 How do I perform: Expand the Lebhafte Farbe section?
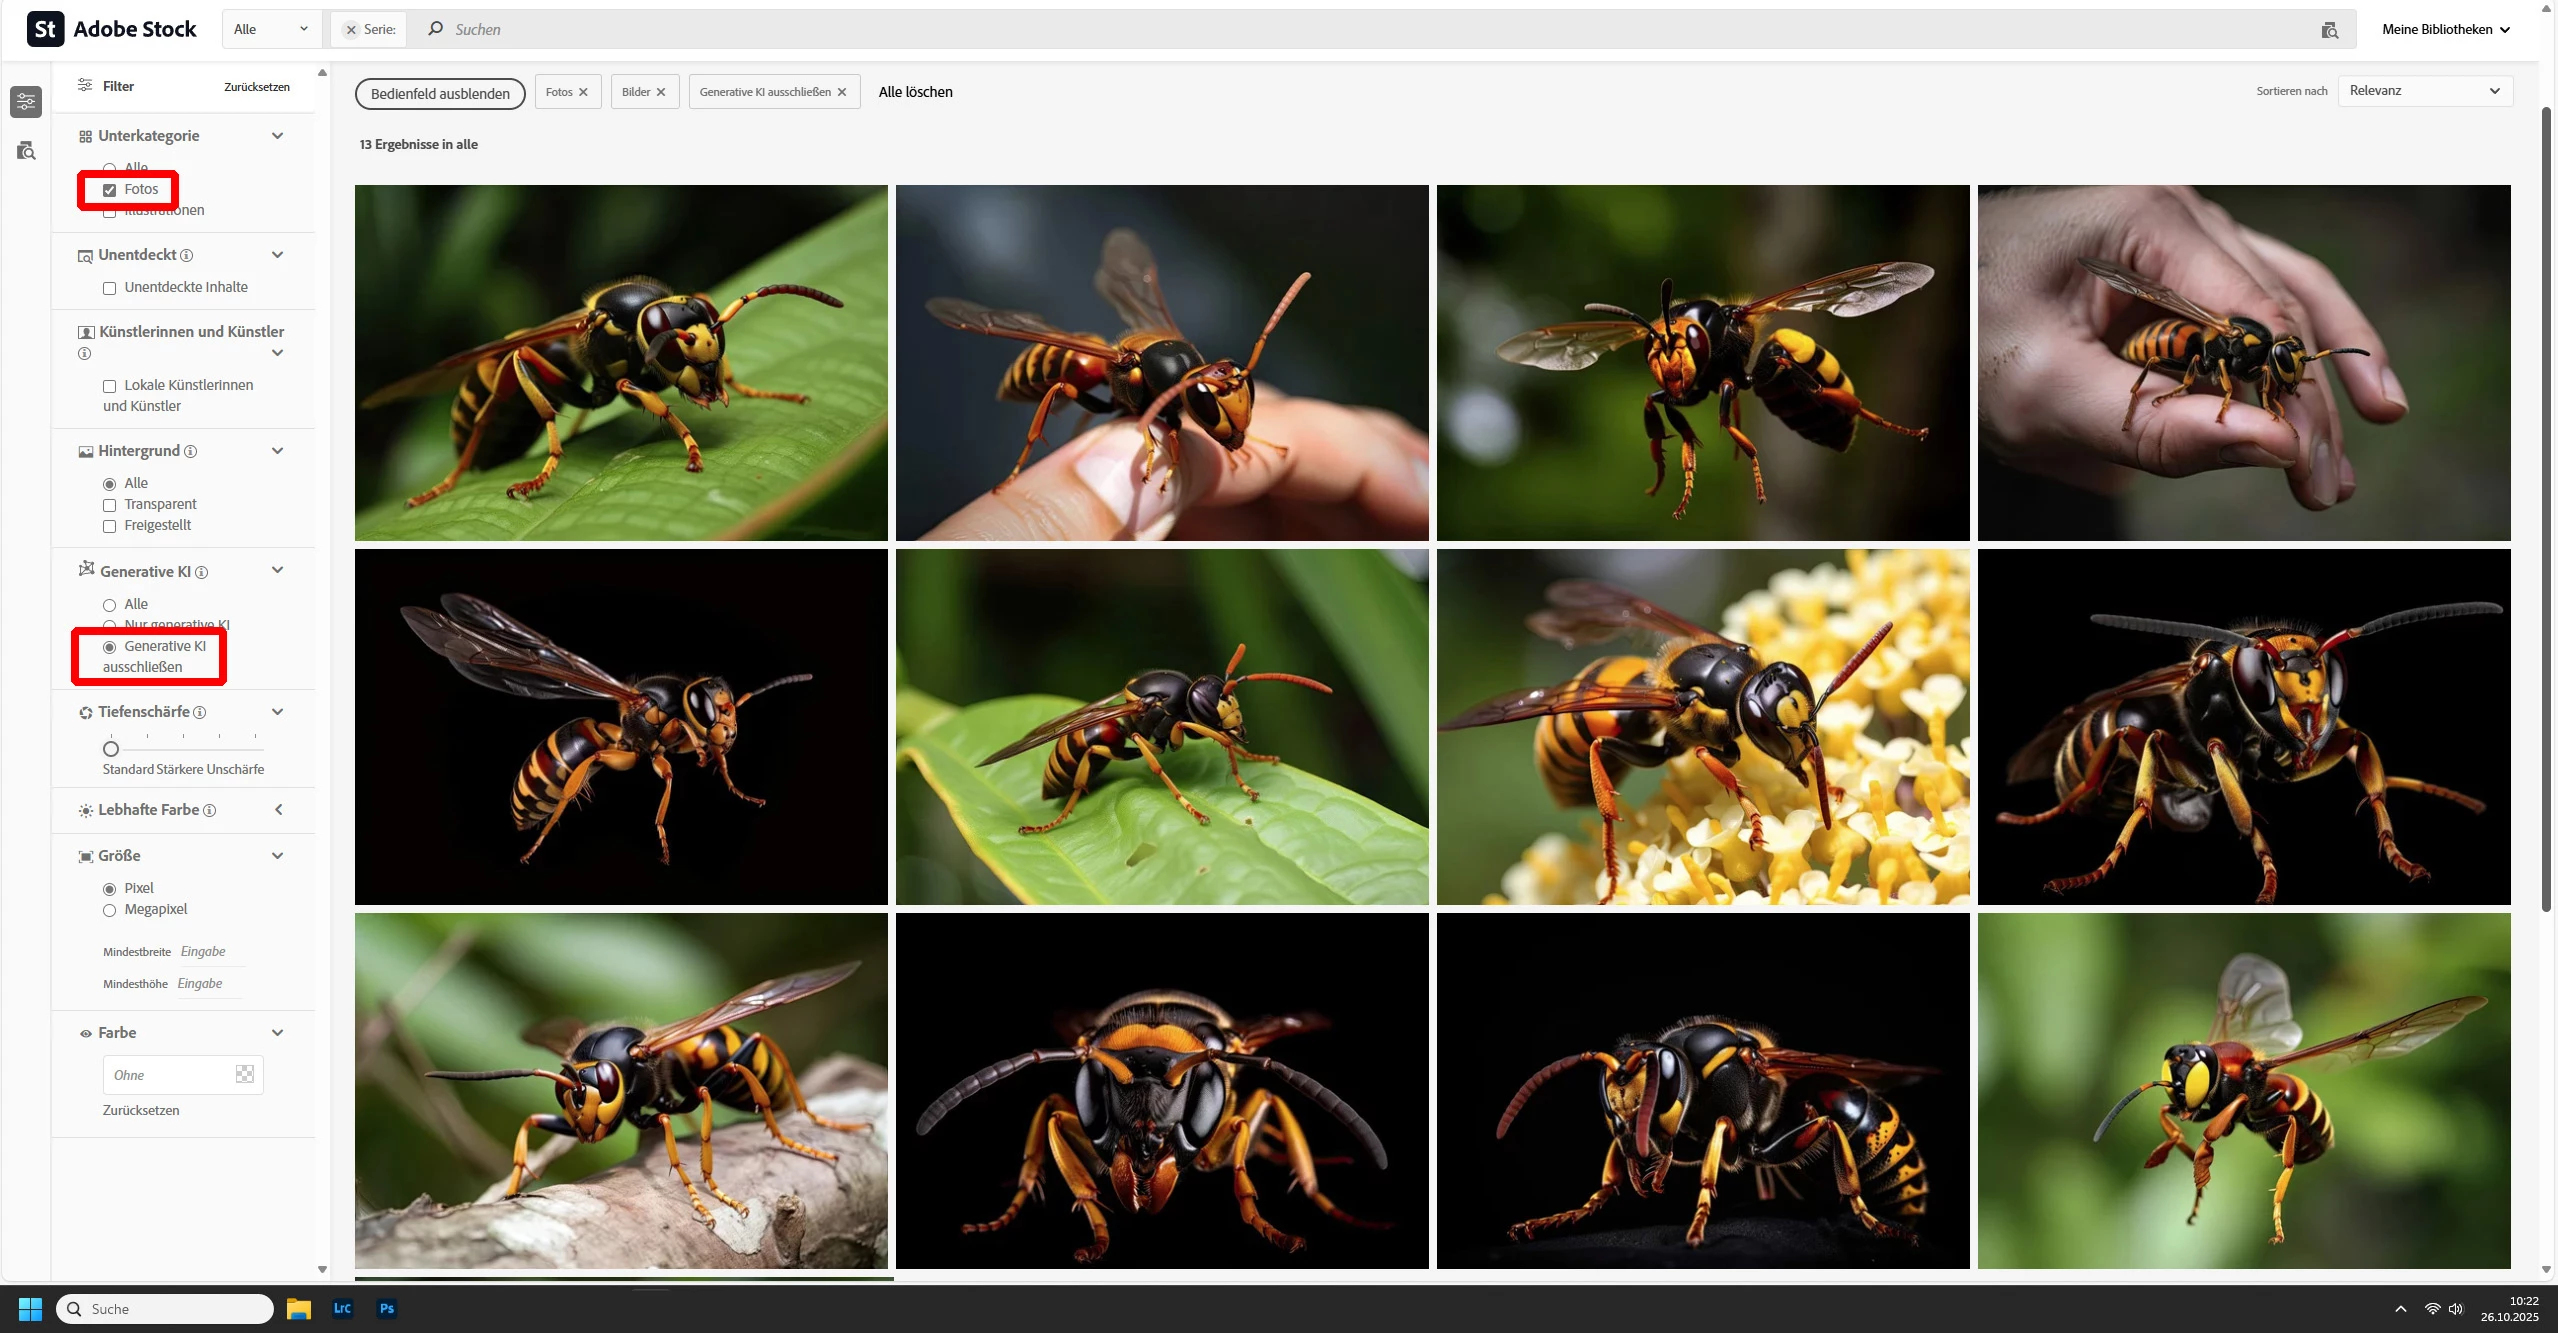[278, 810]
